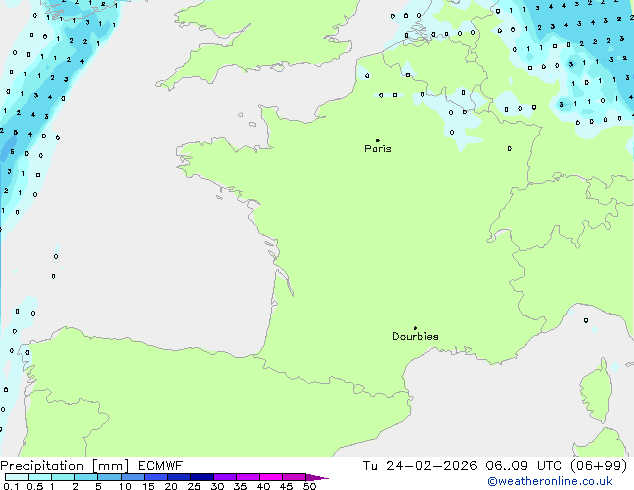This screenshot has height=490, width=634.
Task: Pick the 30–35 mm purple swatch
Action: [x=224, y=477]
